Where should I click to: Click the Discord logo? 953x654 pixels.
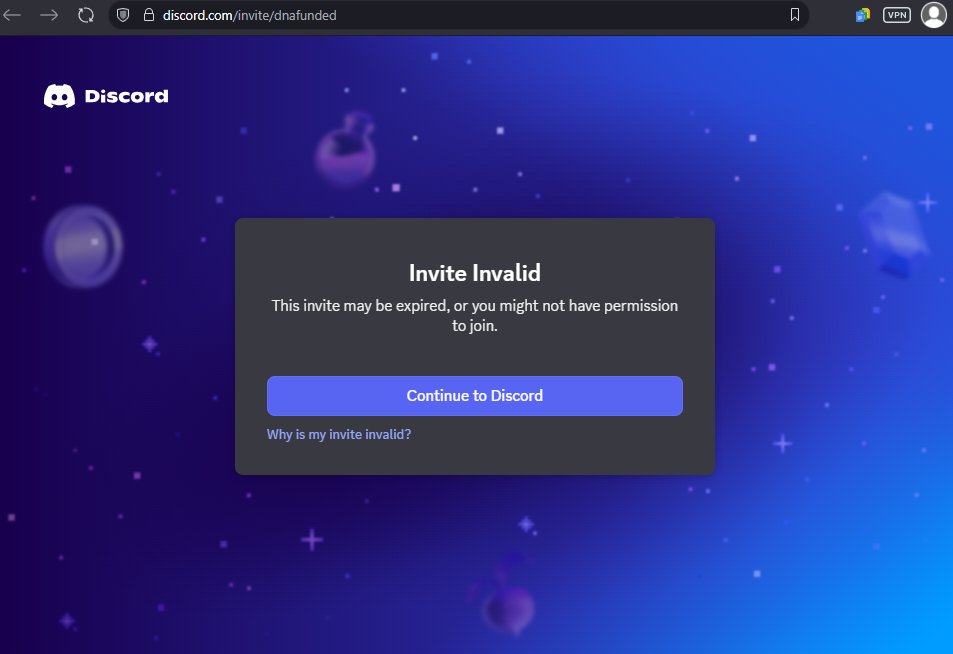pyautogui.click(x=106, y=96)
